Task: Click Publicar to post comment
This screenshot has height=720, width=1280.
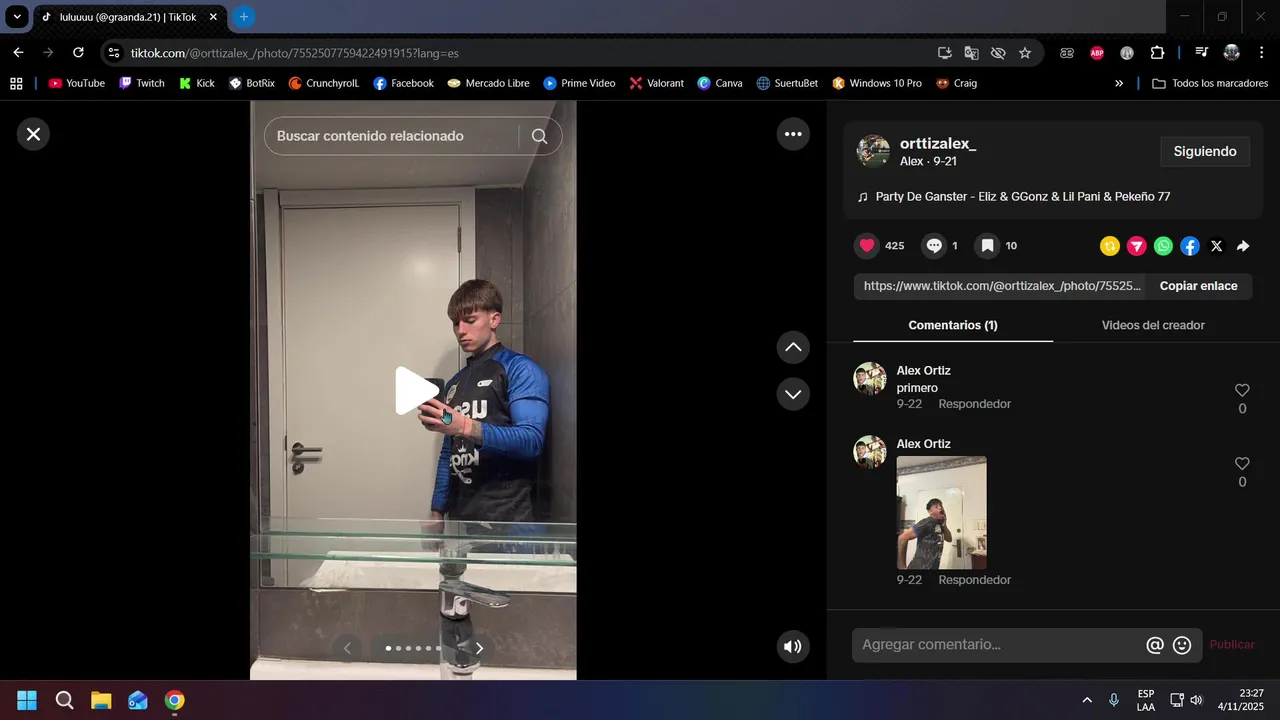Action: 1232,645
